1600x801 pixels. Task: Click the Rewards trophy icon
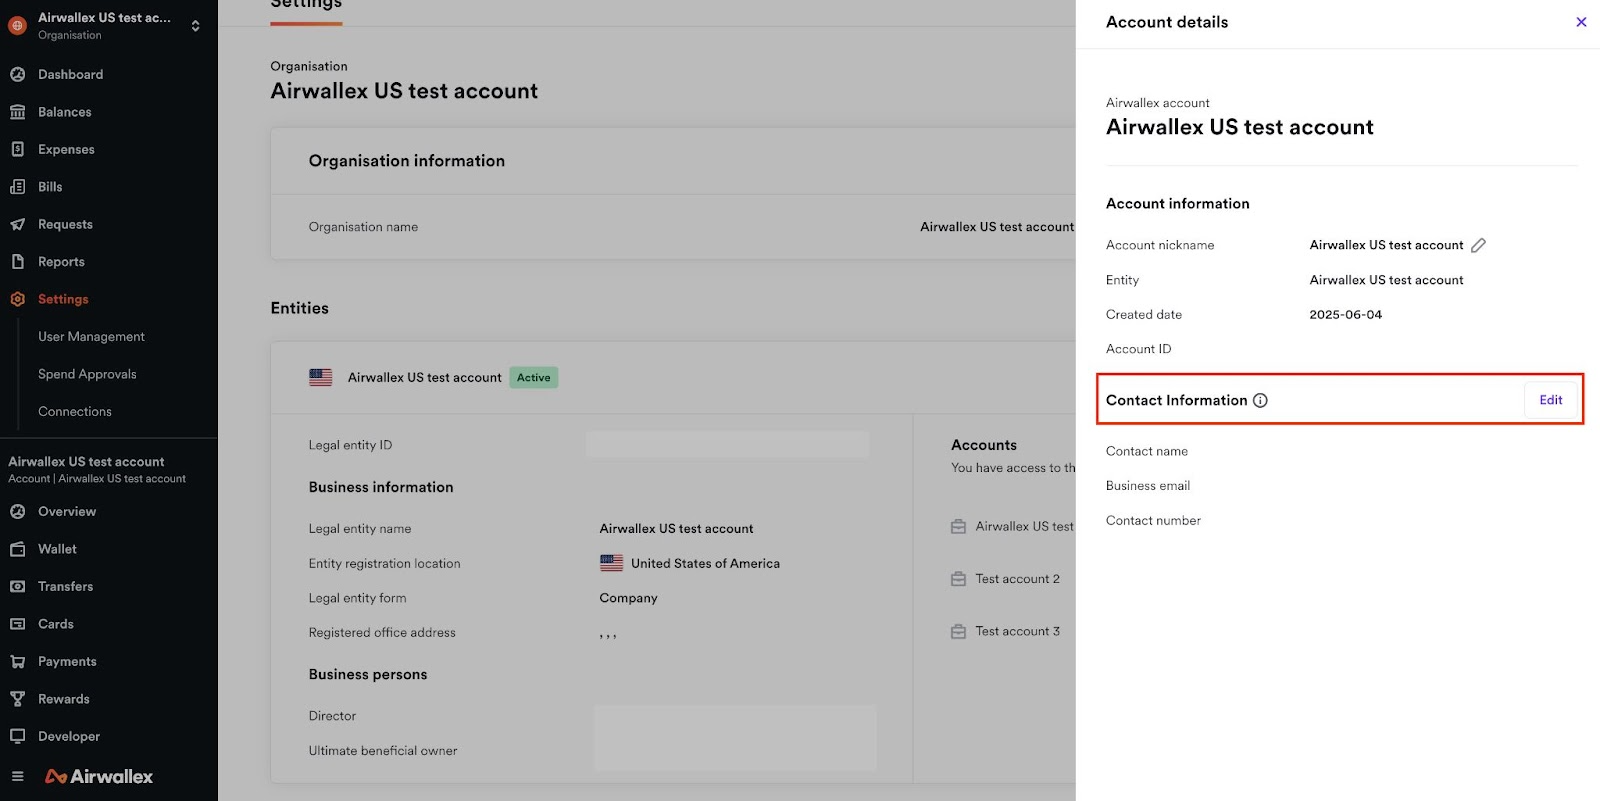coord(17,699)
